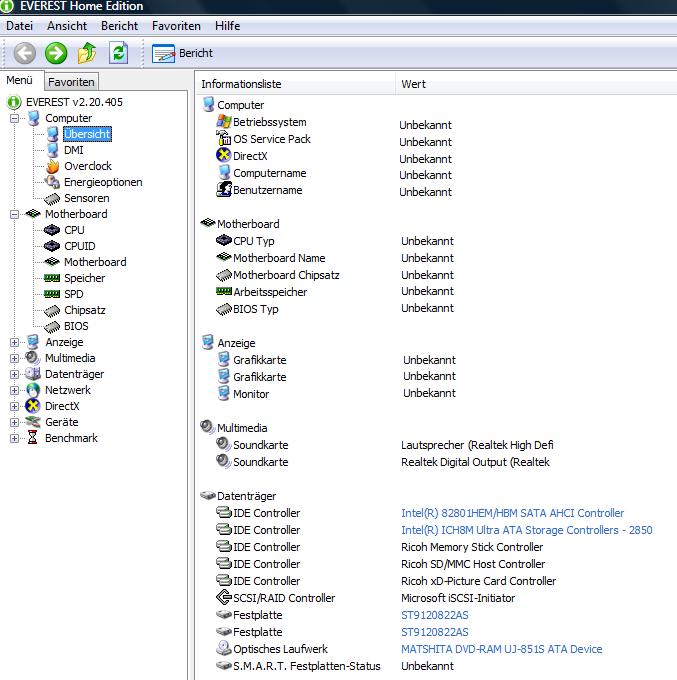Expand the Anzeige tree node
The height and width of the screenshot is (680, 677).
click(15, 342)
